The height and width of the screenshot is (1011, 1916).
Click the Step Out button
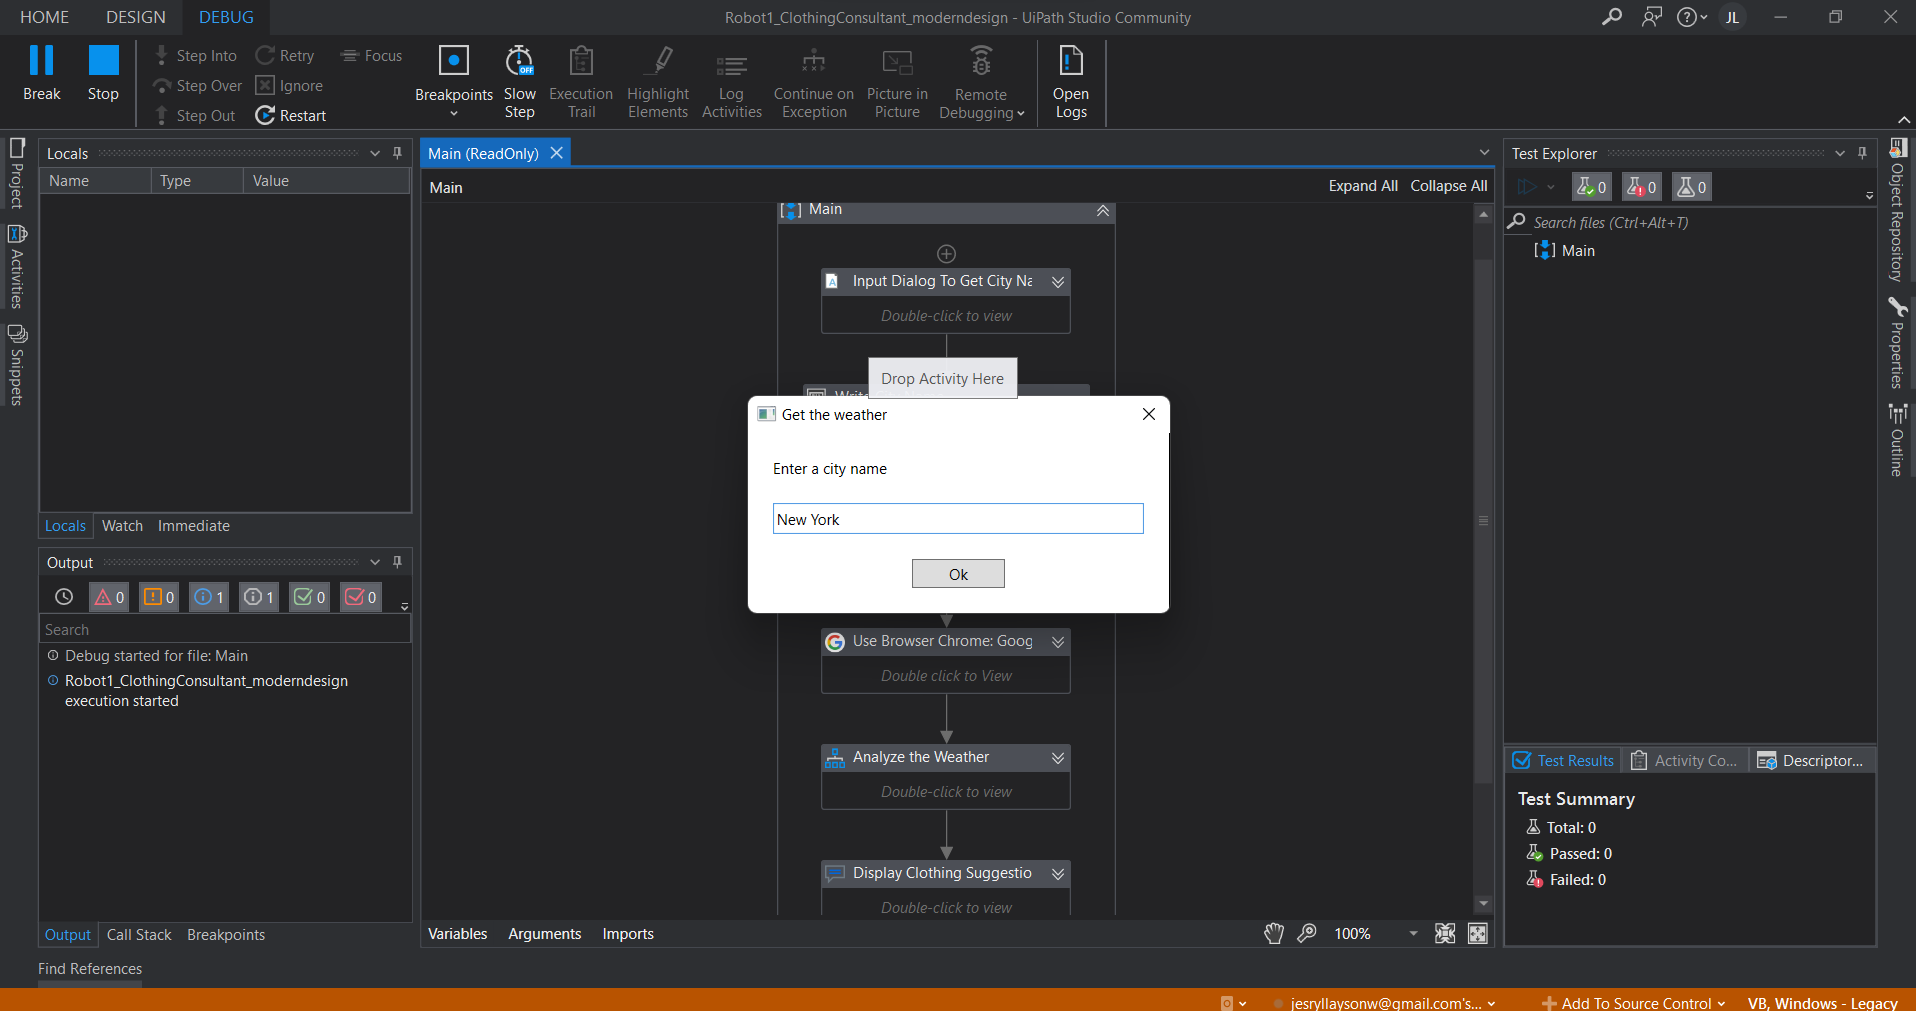click(x=195, y=116)
